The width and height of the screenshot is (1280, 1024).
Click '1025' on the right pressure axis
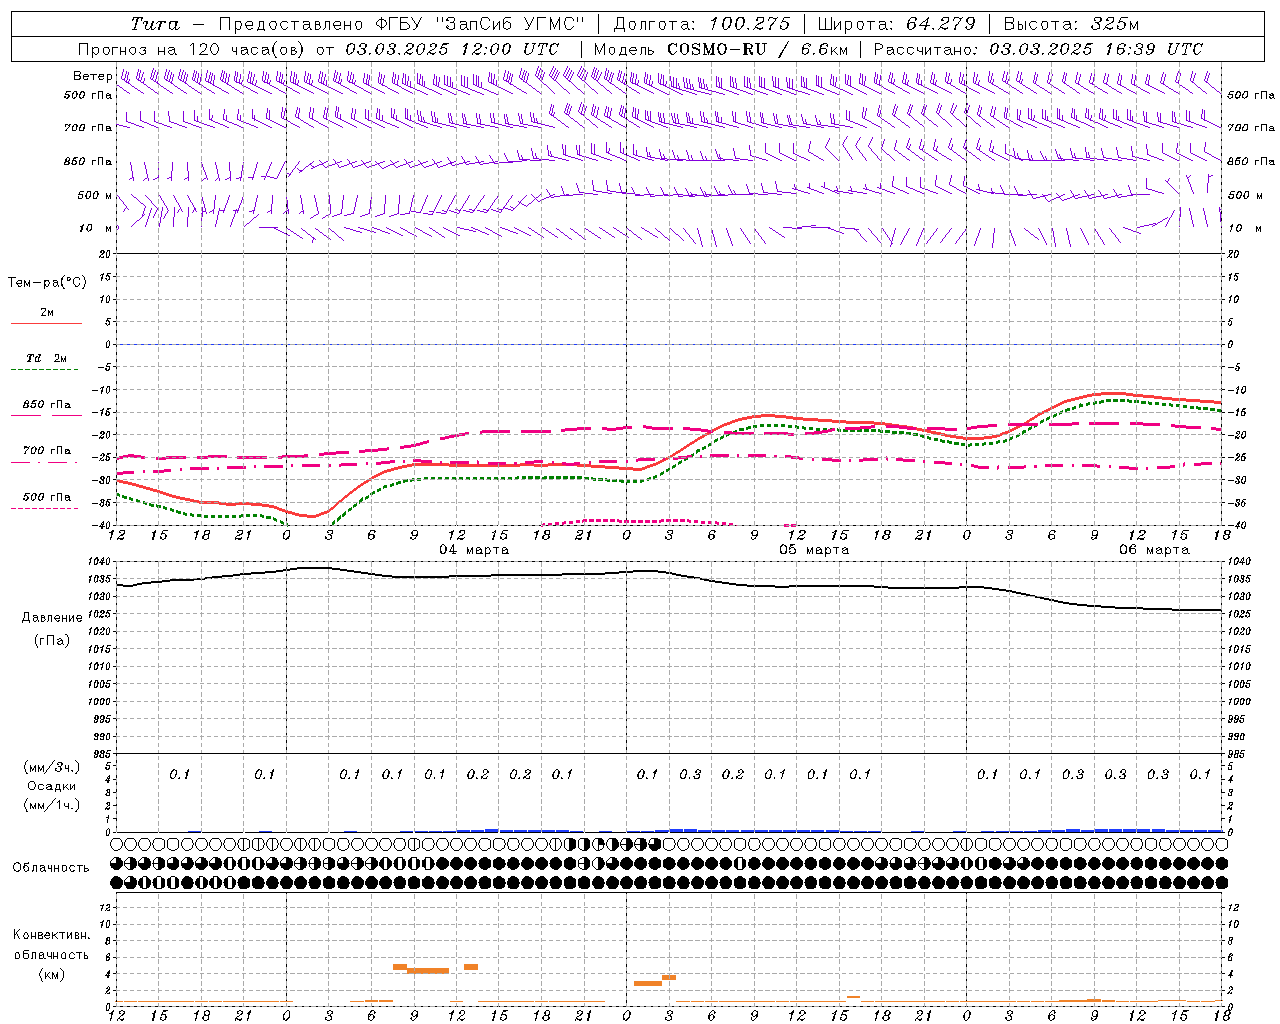[1238, 614]
